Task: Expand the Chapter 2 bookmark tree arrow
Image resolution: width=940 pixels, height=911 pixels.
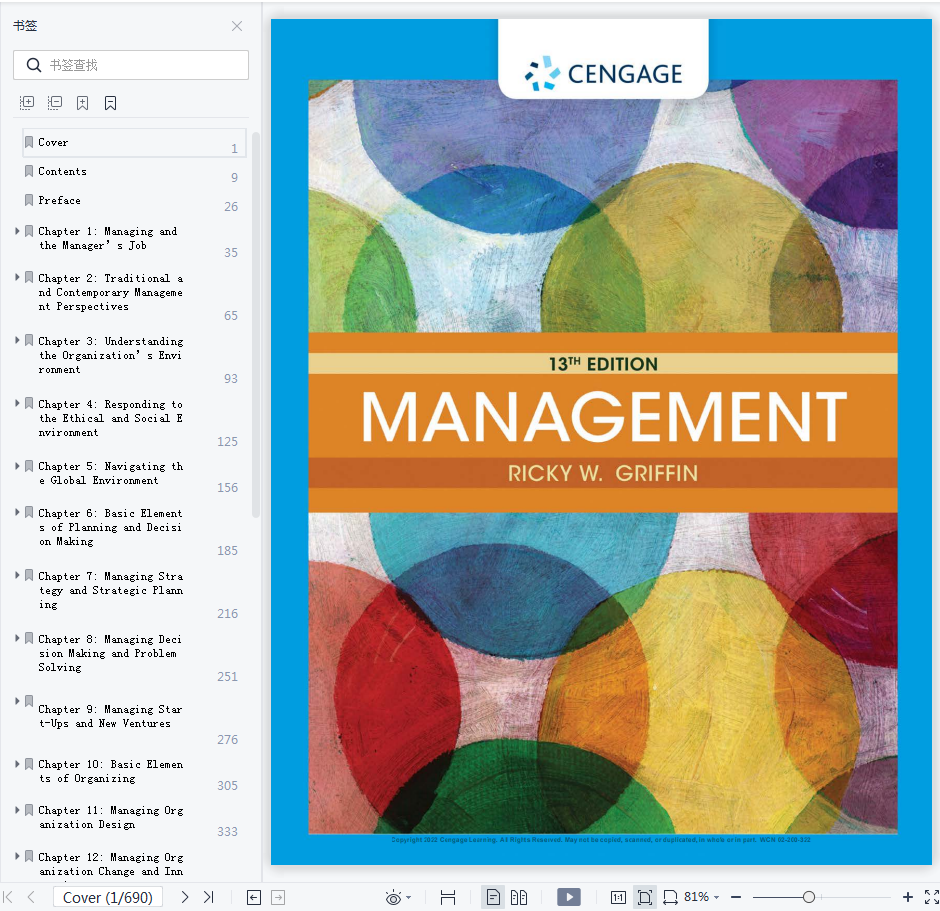Action: pyautogui.click(x=17, y=277)
